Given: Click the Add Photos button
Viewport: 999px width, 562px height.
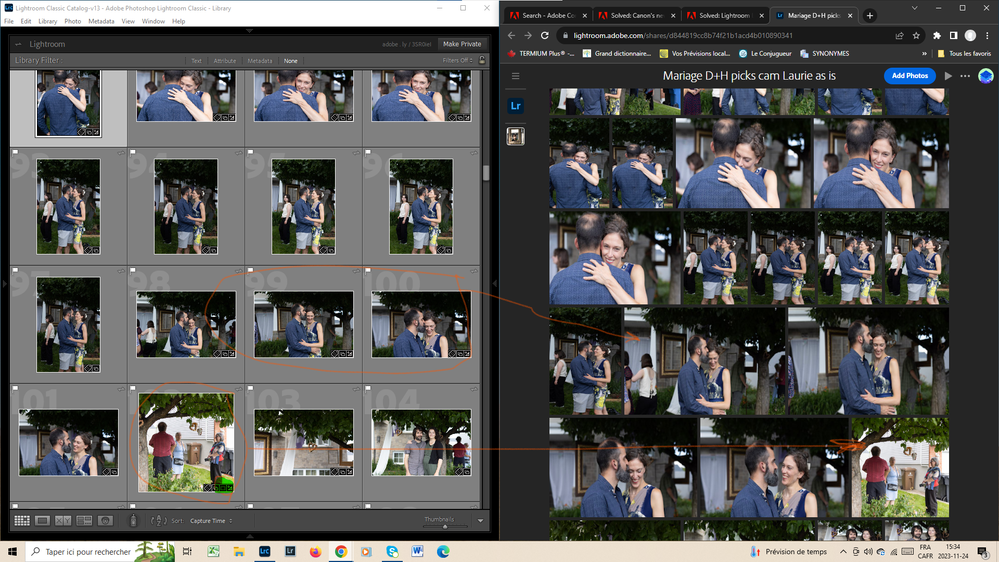Looking at the screenshot, I should pyautogui.click(x=910, y=76).
